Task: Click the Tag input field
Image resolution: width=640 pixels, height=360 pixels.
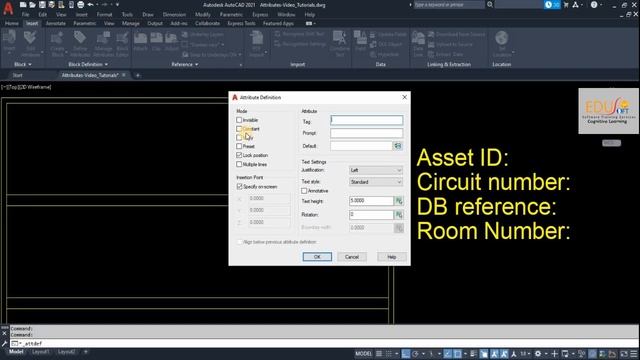Action: tap(367, 120)
